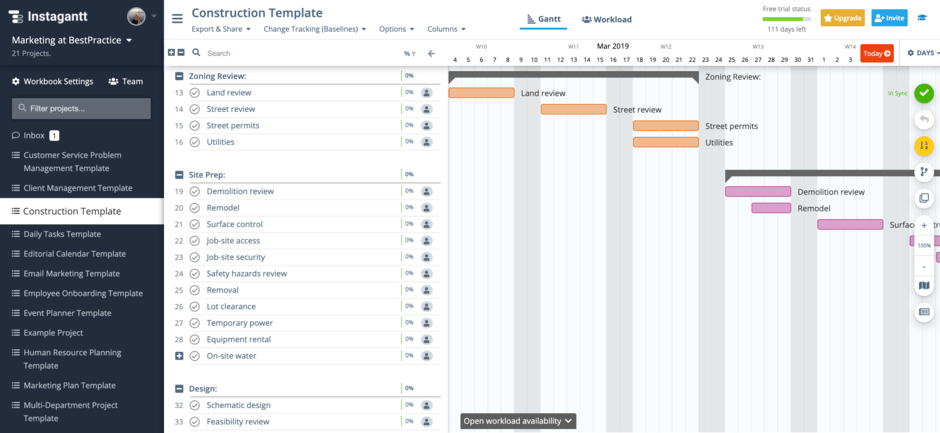Click the Land review orange Gantt bar

(481, 93)
